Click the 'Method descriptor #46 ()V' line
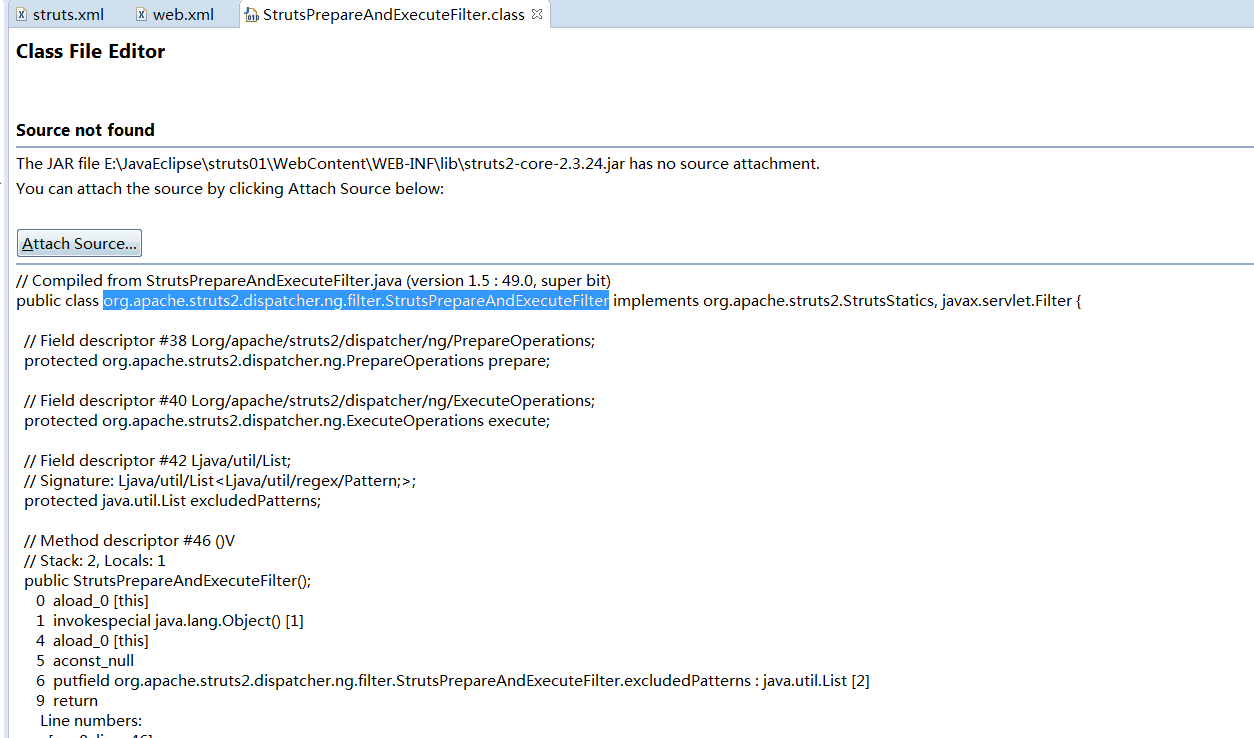 [130, 541]
